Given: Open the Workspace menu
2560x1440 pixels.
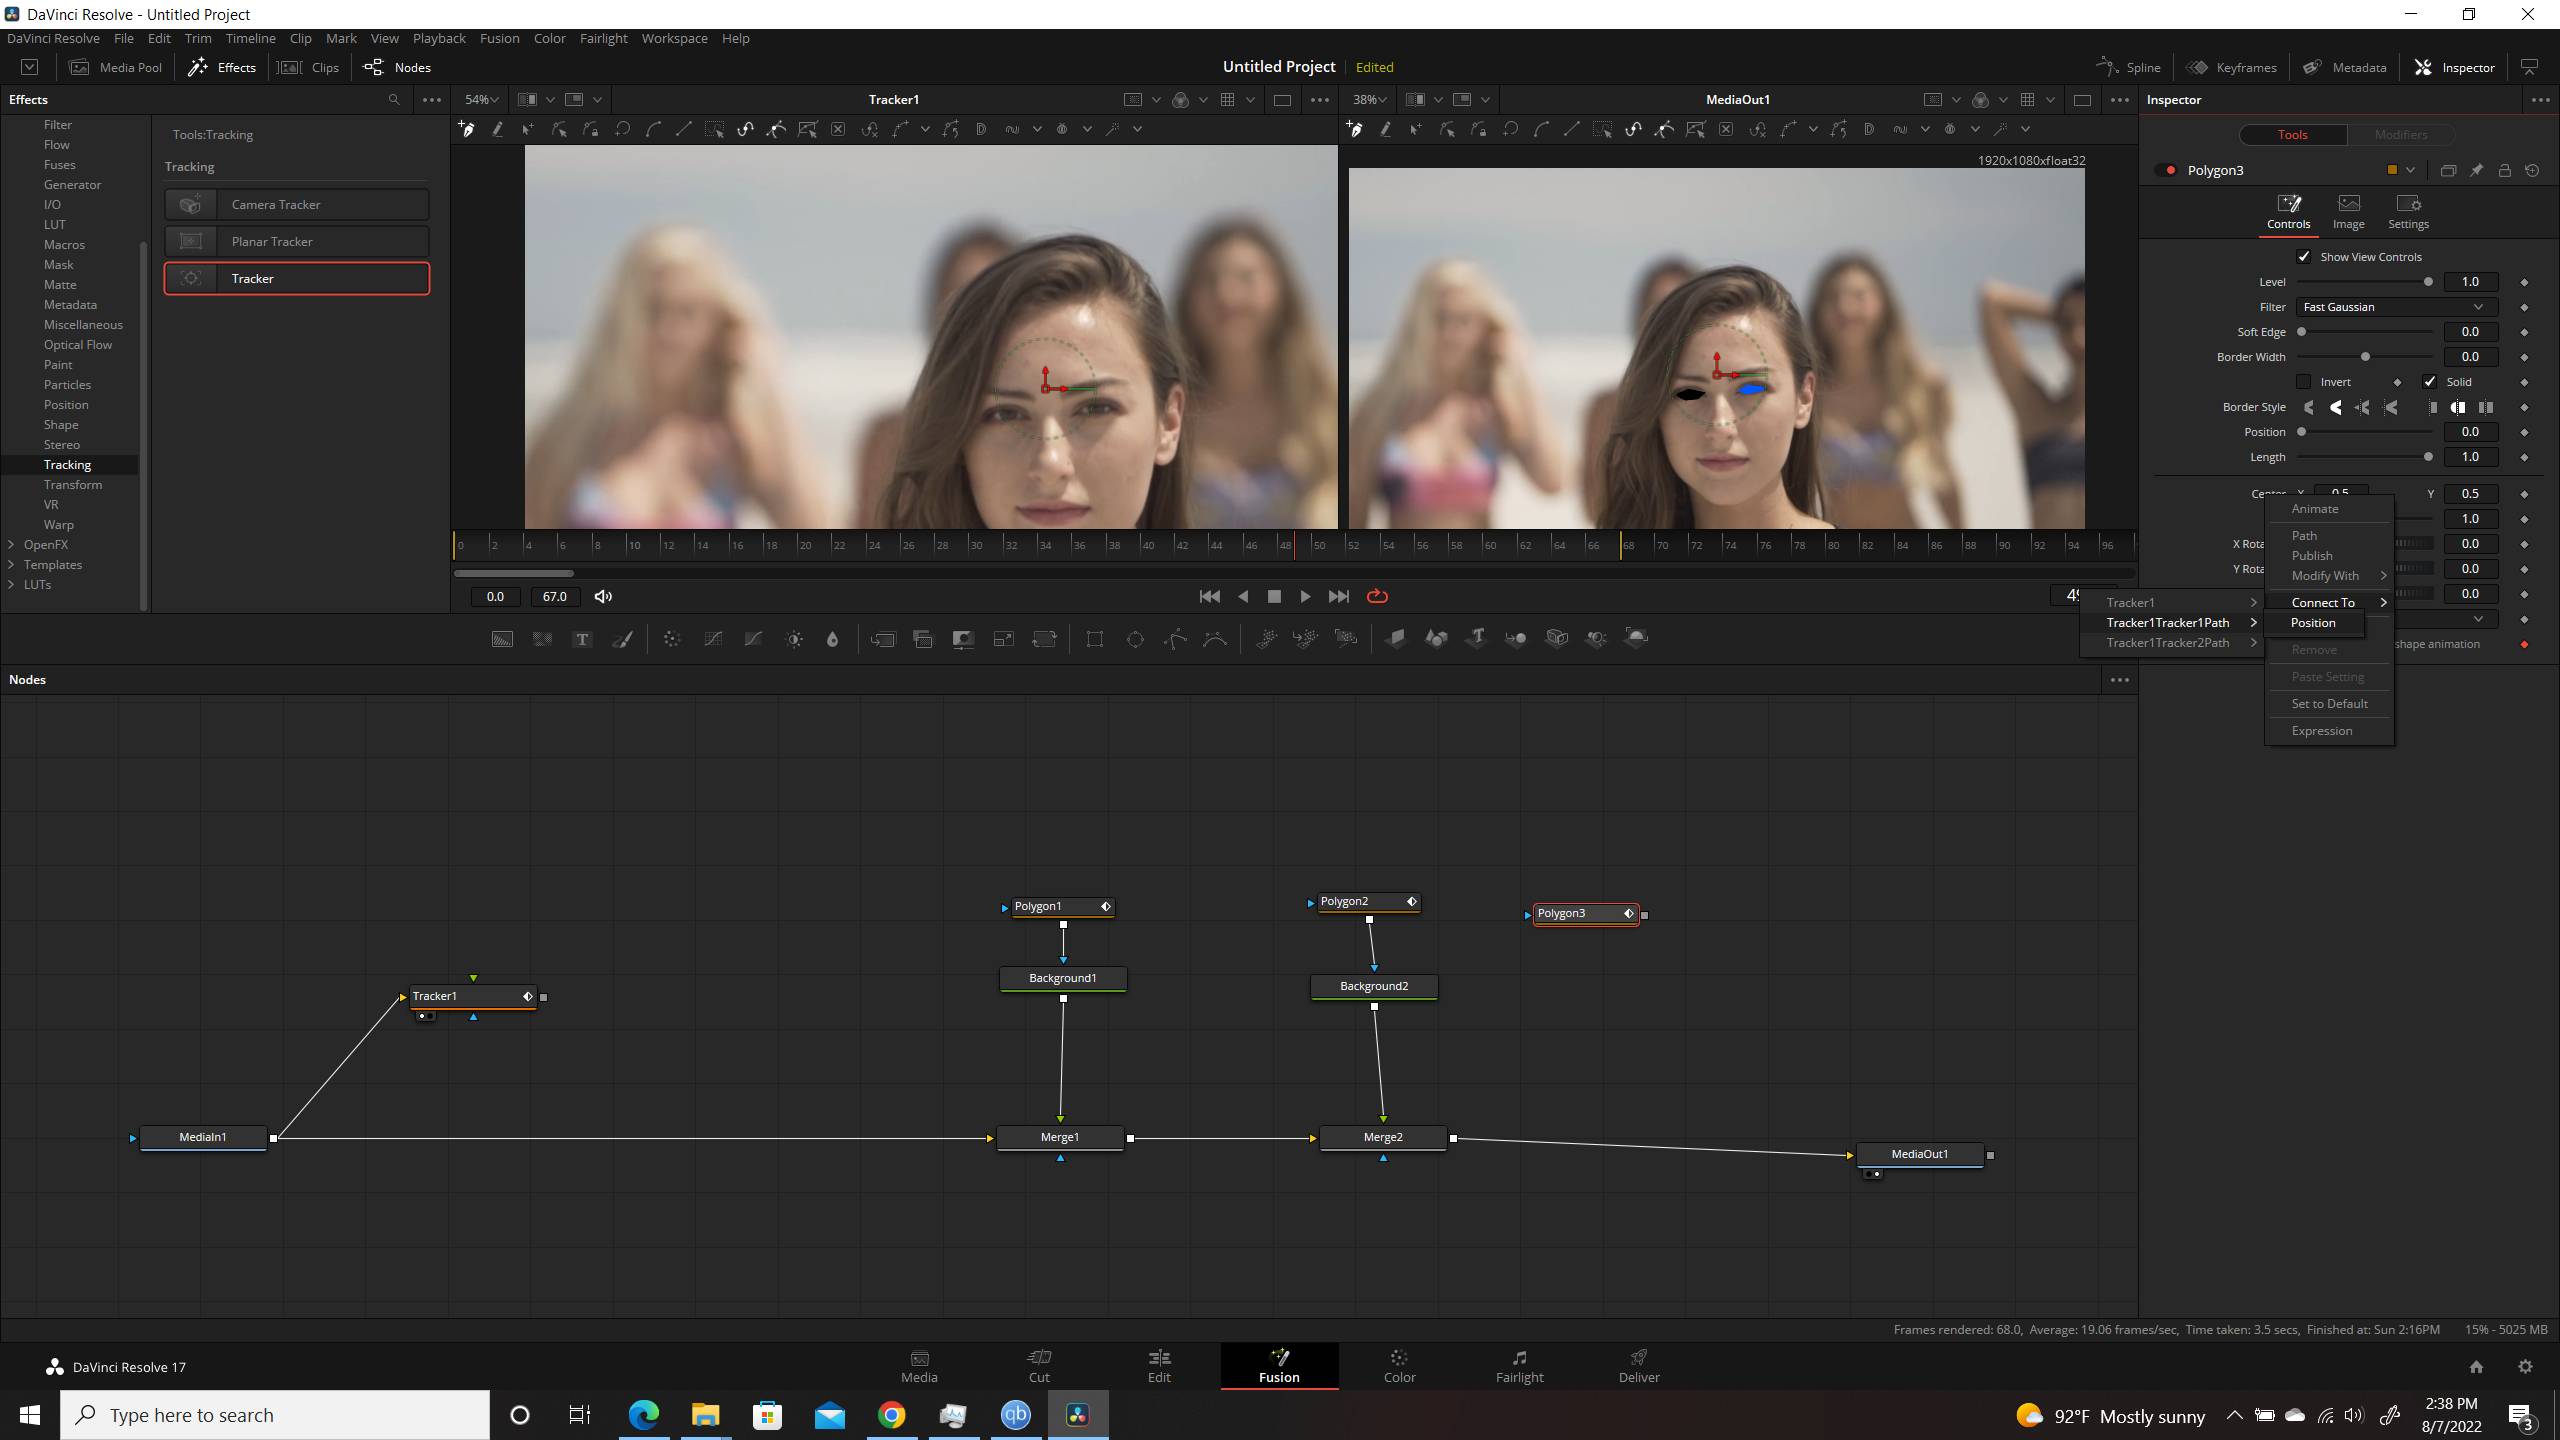Looking at the screenshot, I should click(x=674, y=38).
